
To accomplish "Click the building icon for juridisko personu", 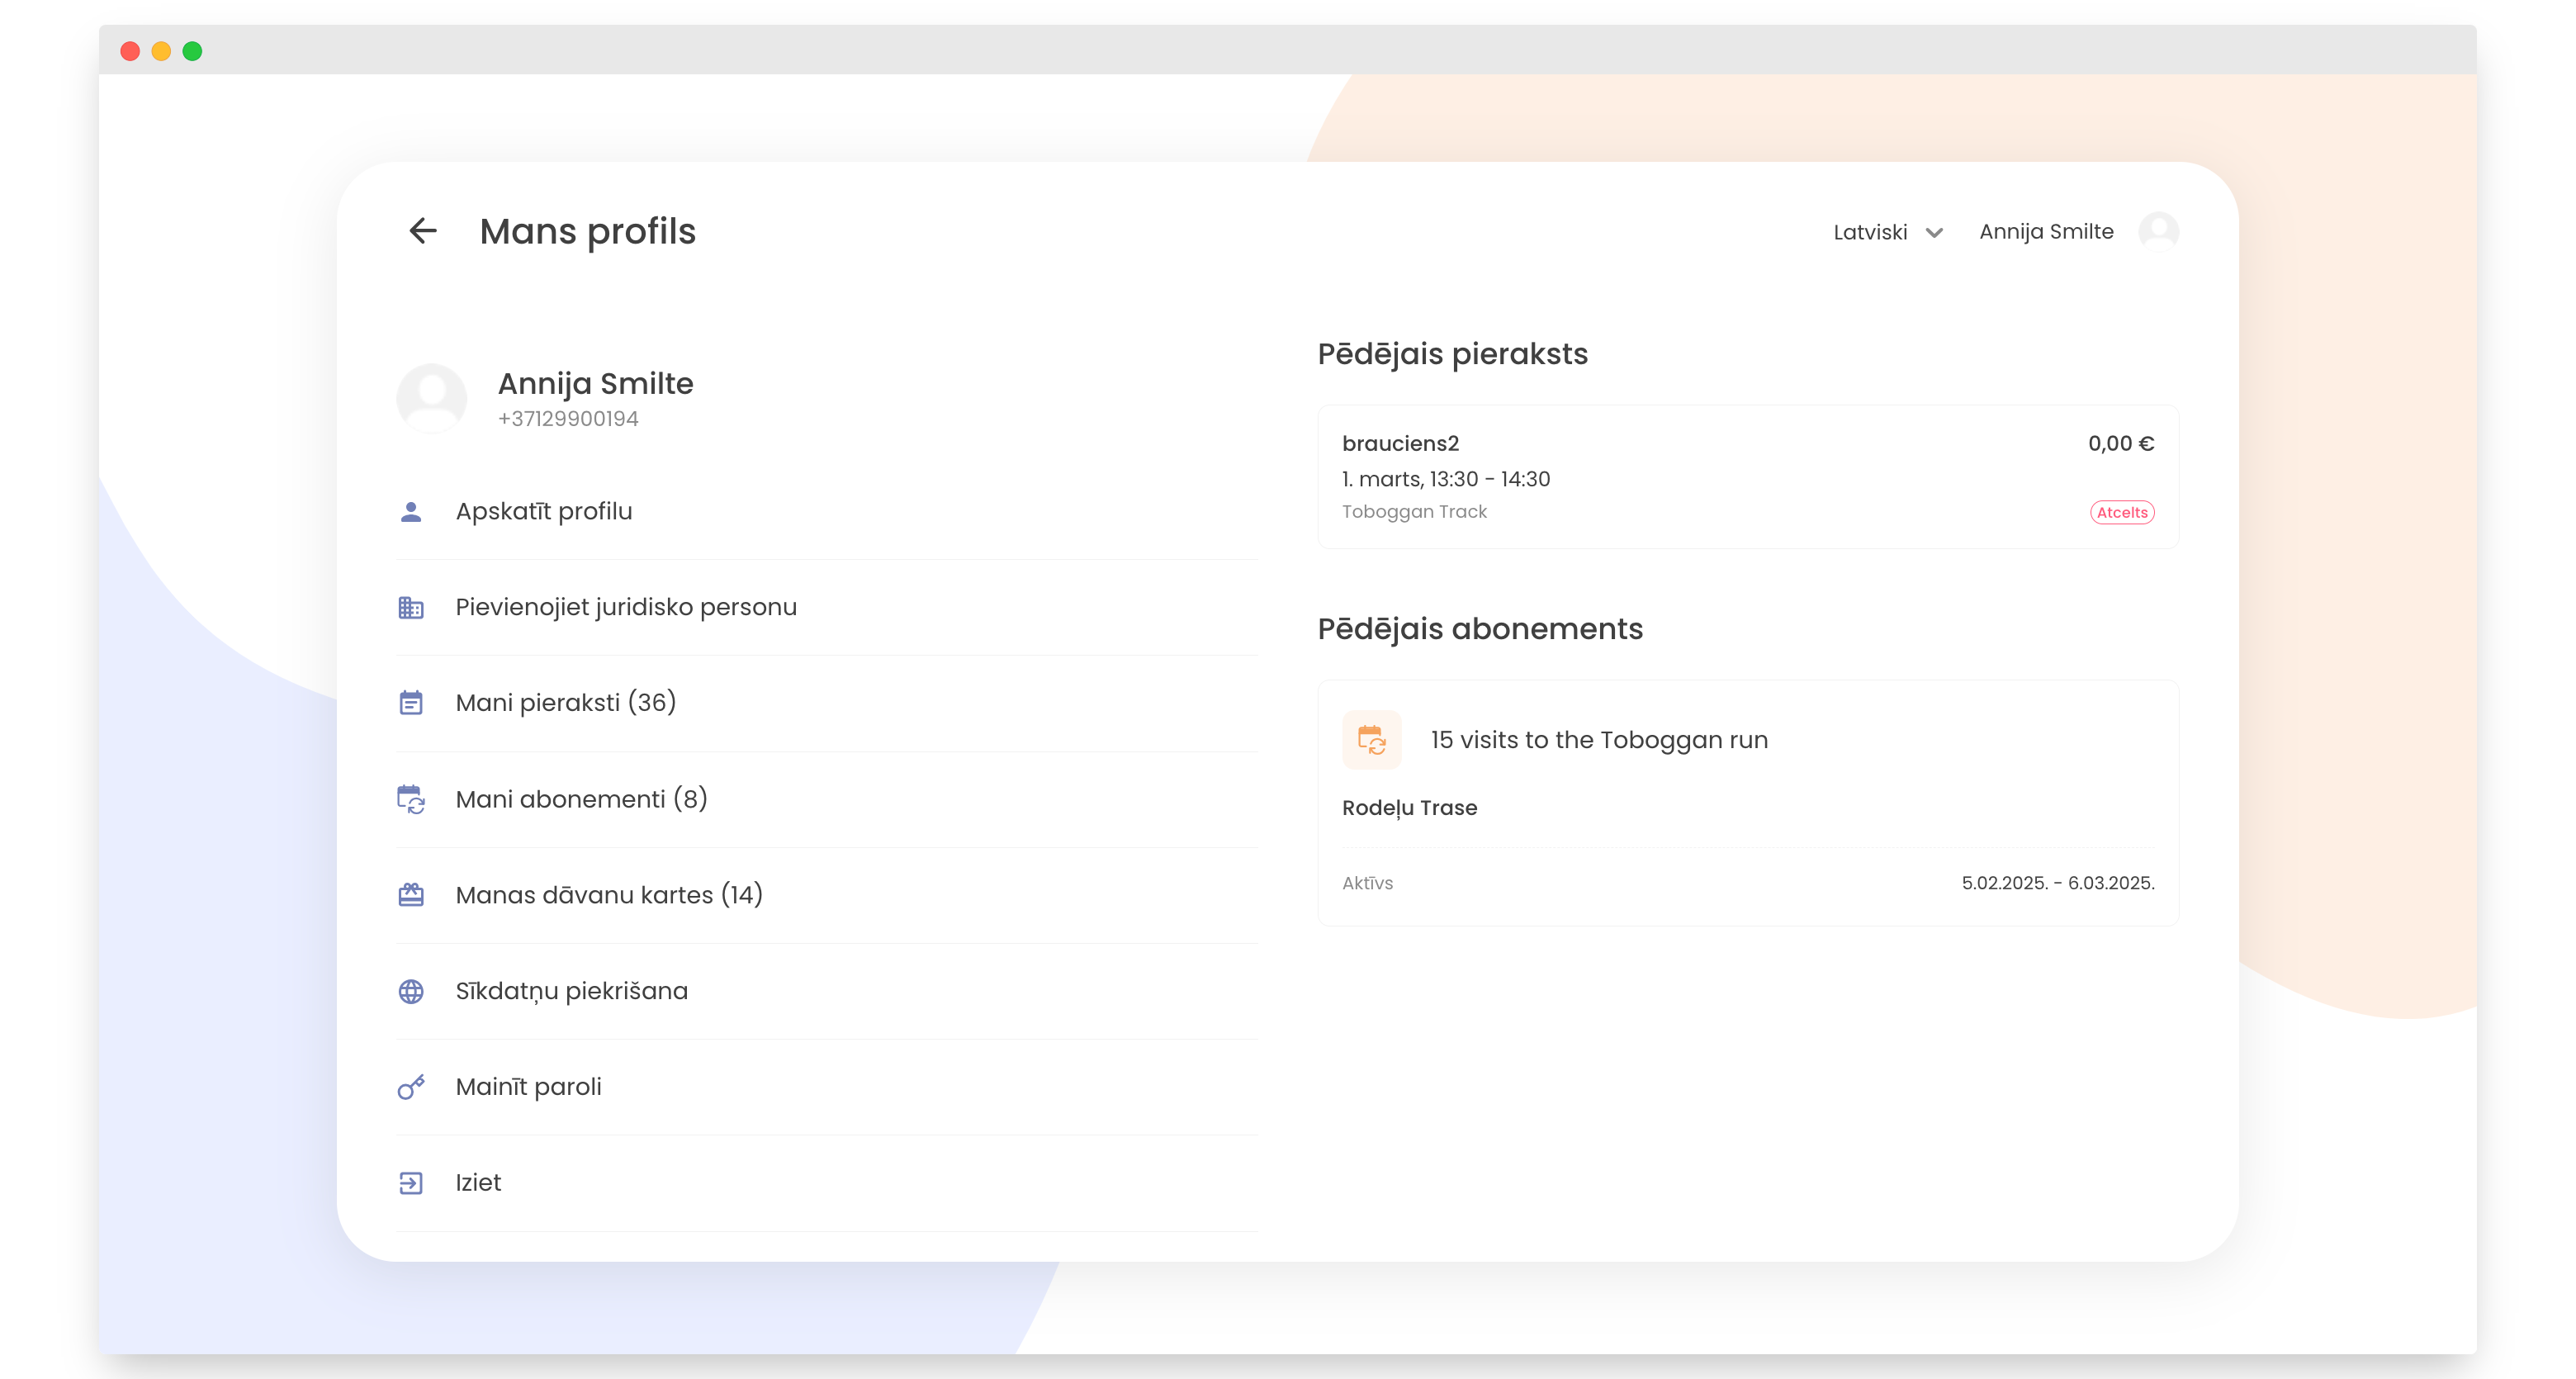I will click(x=411, y=607).
